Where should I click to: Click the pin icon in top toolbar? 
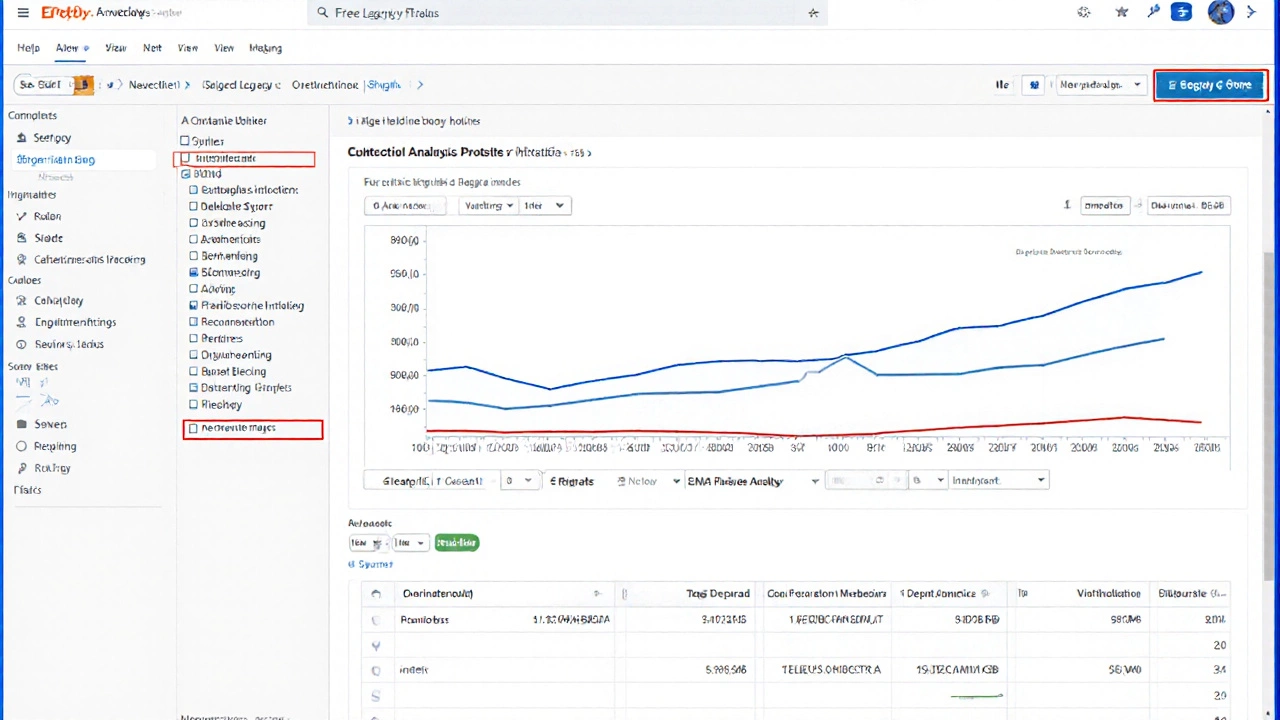[x=1153, y=13]
